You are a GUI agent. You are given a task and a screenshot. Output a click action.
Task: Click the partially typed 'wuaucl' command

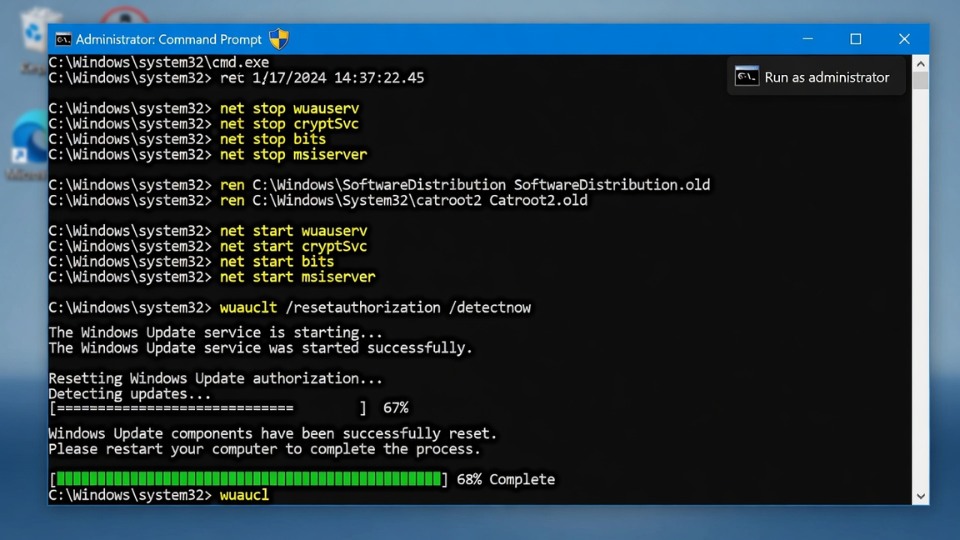244,495
